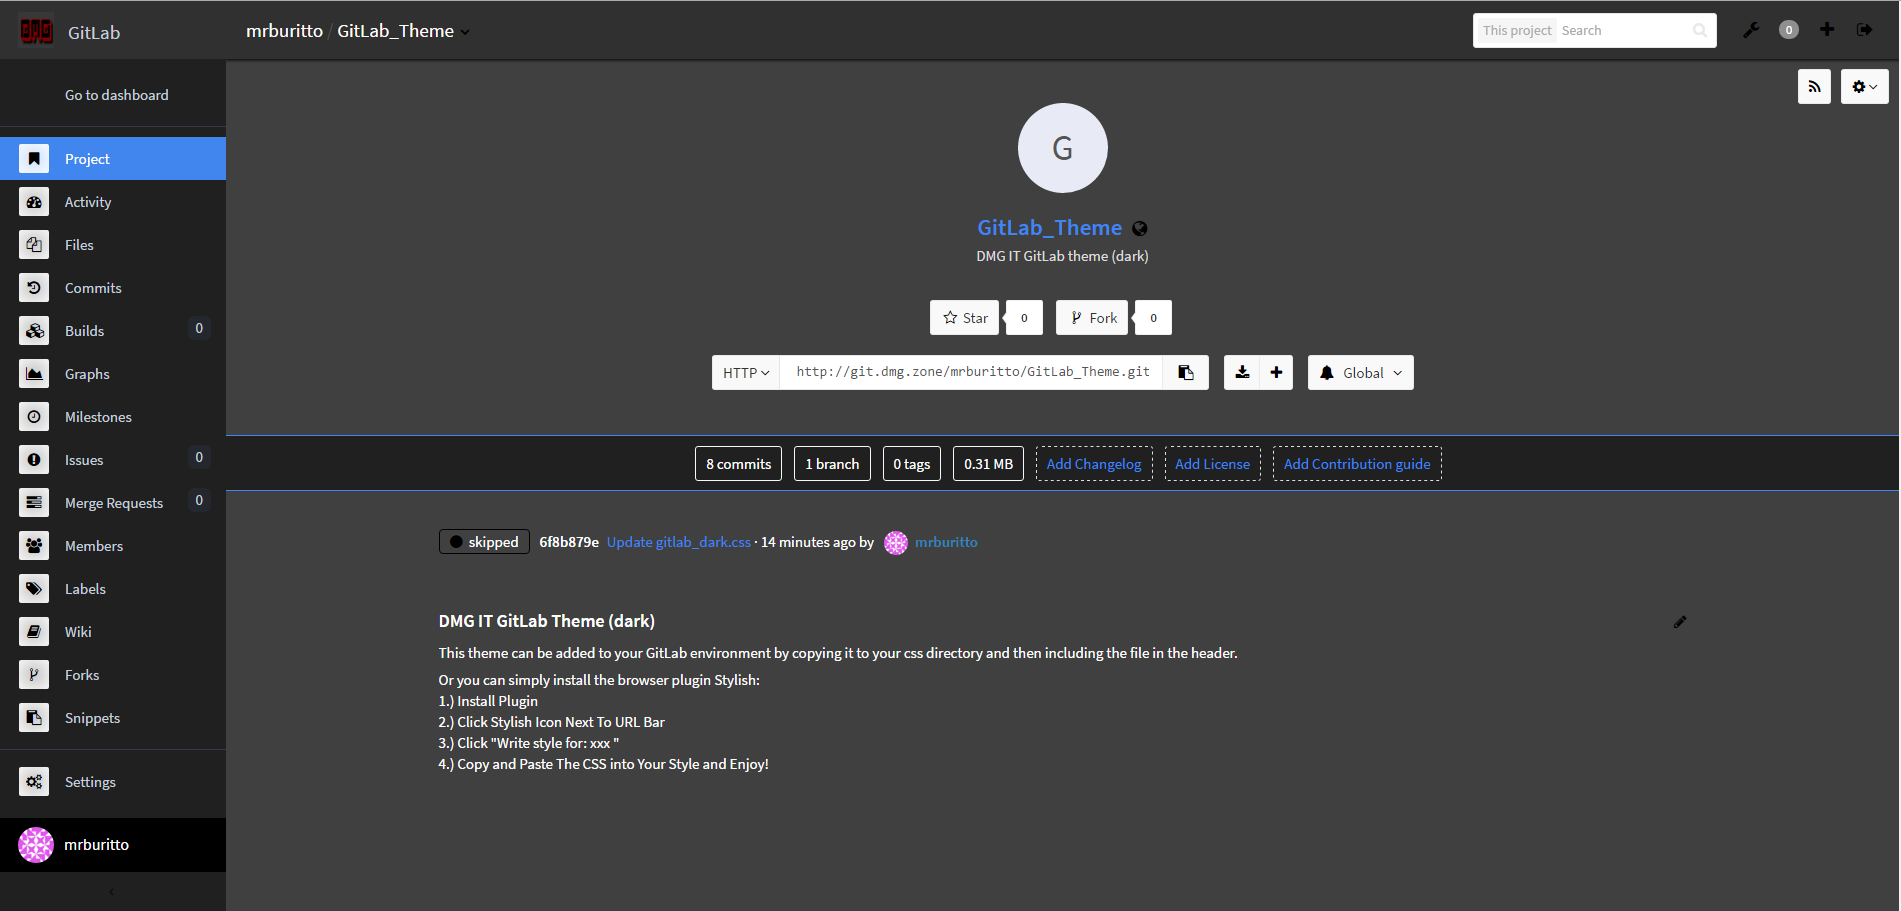
Task: Subscribe via the RSS feed icon
Action: point(1814,86)
